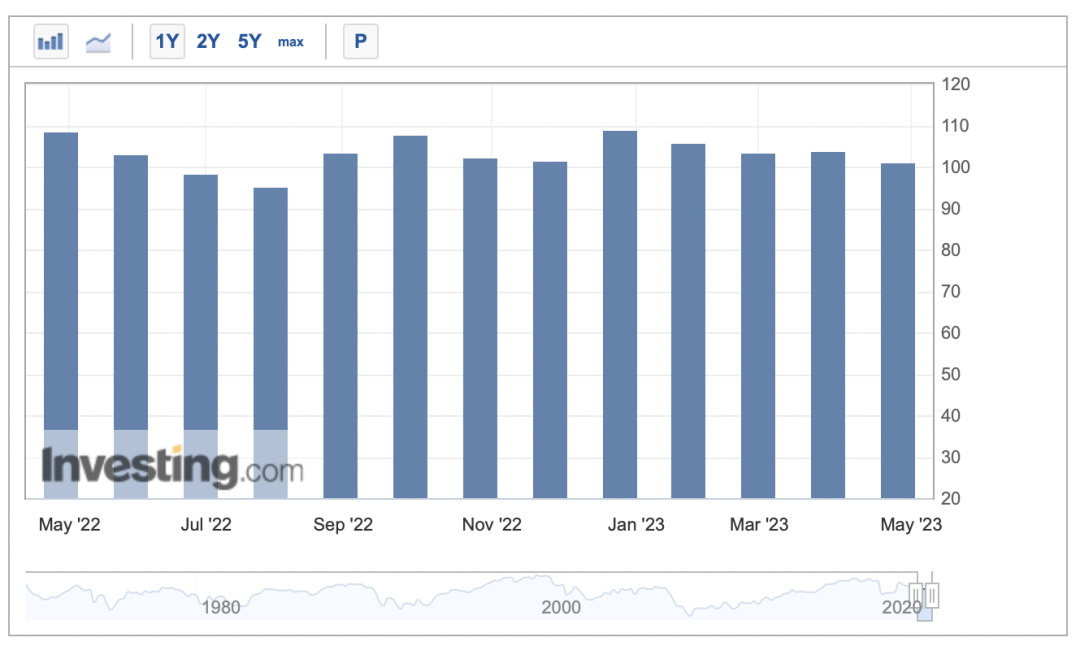Click the P button in toolbar
Screen dimensions: 1080x646
(x=360, y=42)
